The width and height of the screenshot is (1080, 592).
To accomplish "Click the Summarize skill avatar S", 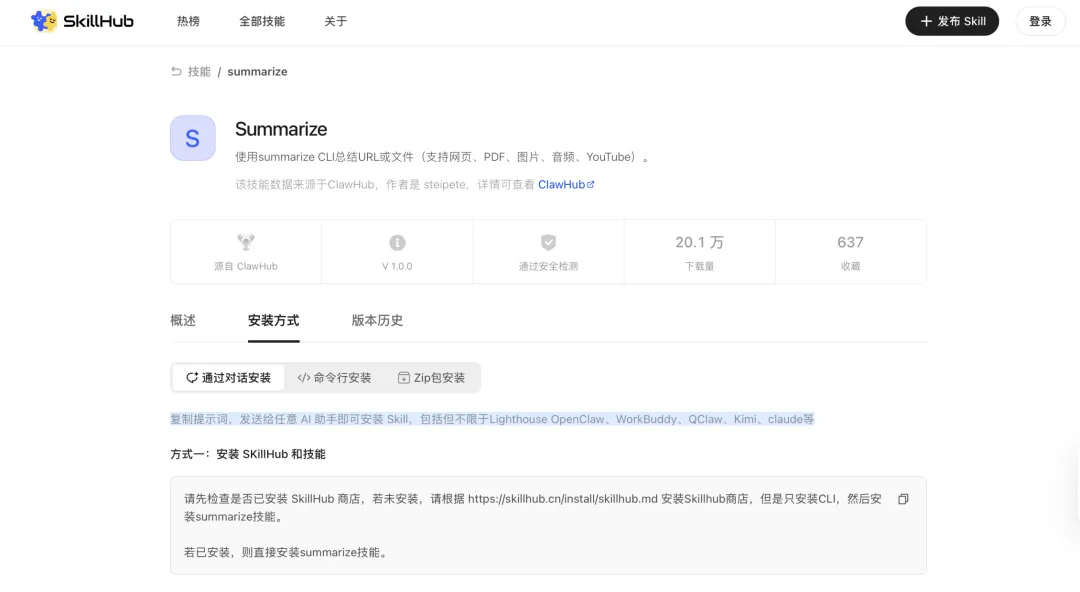I will pos(193,138).
